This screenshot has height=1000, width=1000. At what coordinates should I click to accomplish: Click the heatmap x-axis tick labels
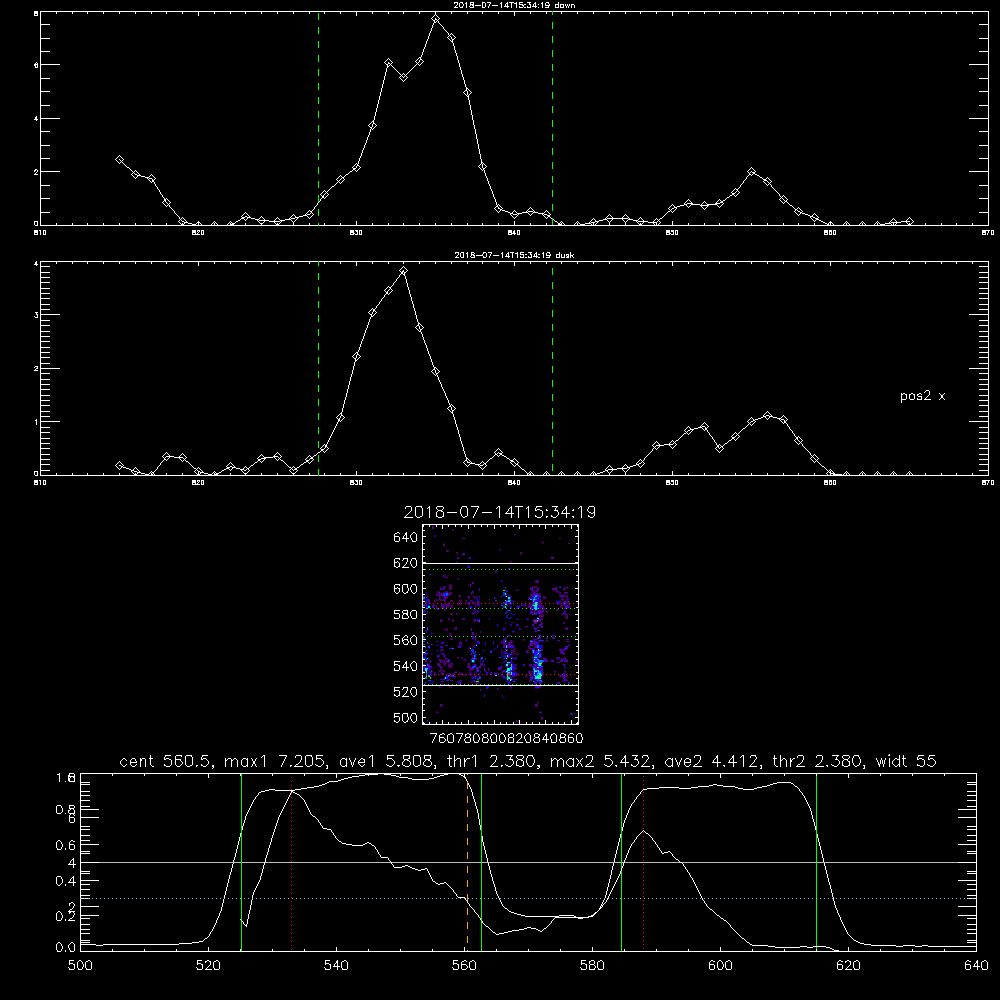[506, 739]
